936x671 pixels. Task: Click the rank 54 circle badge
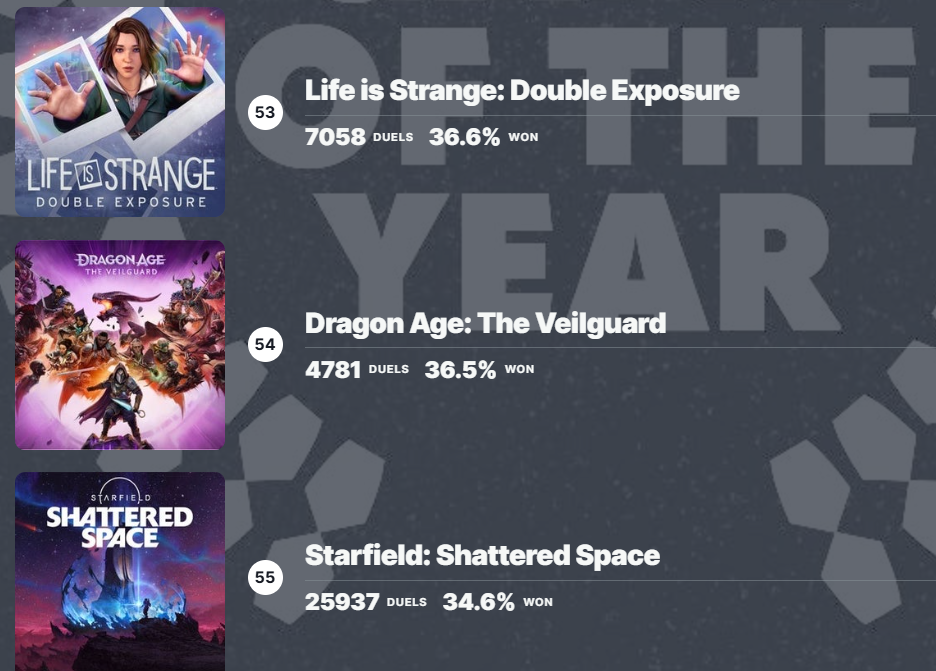tap(265, 345)
